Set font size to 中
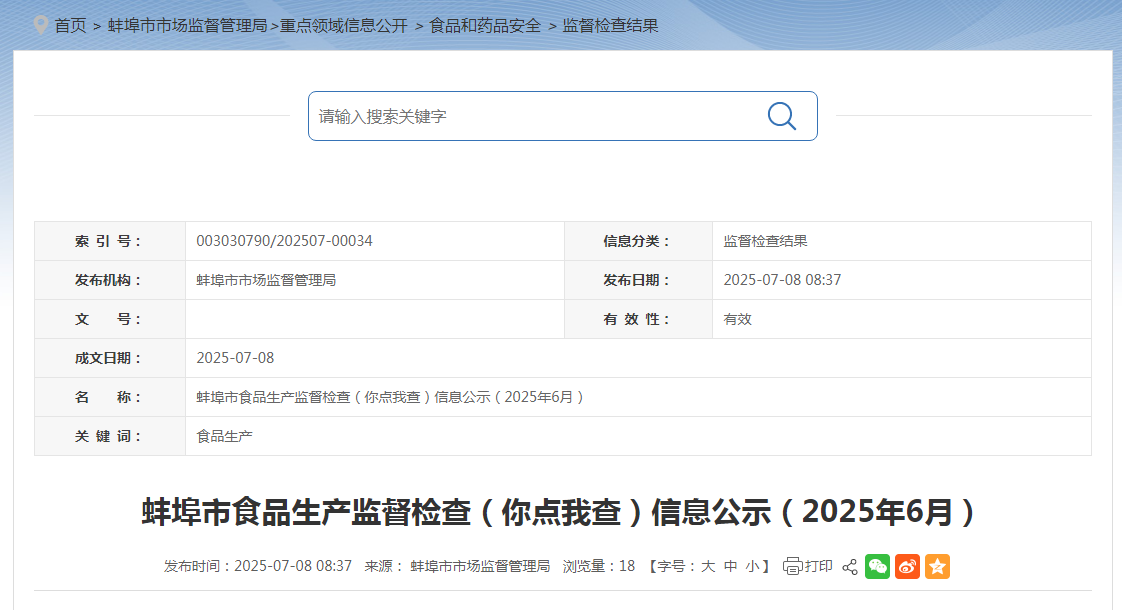 [730, 566]
